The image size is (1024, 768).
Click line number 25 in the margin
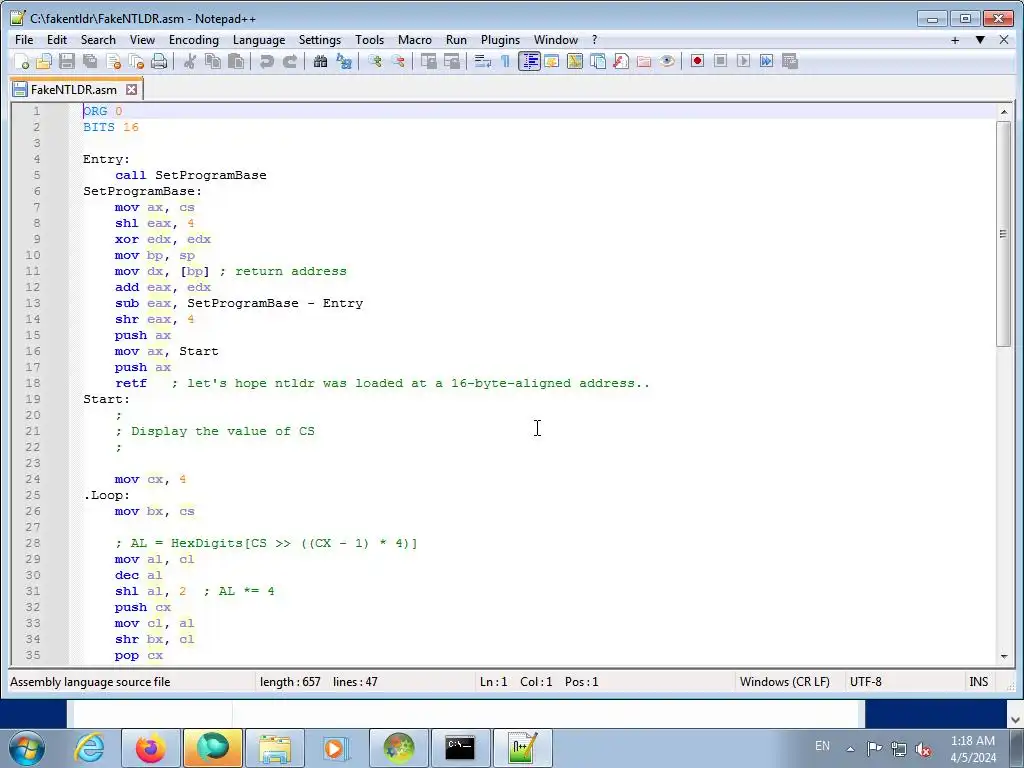point(33,495)
